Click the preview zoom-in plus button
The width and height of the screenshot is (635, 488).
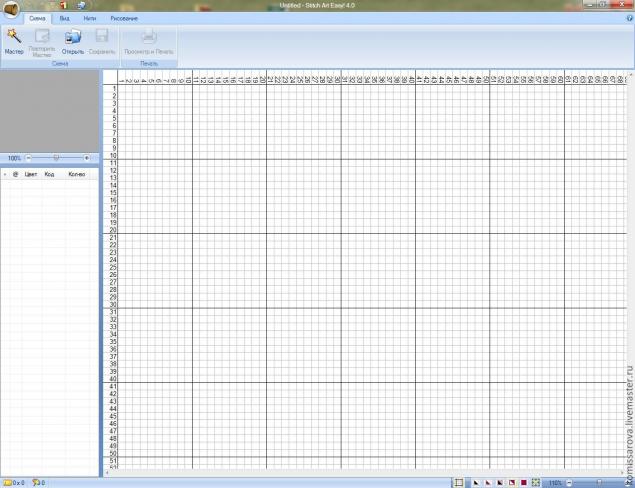point(86,158)
